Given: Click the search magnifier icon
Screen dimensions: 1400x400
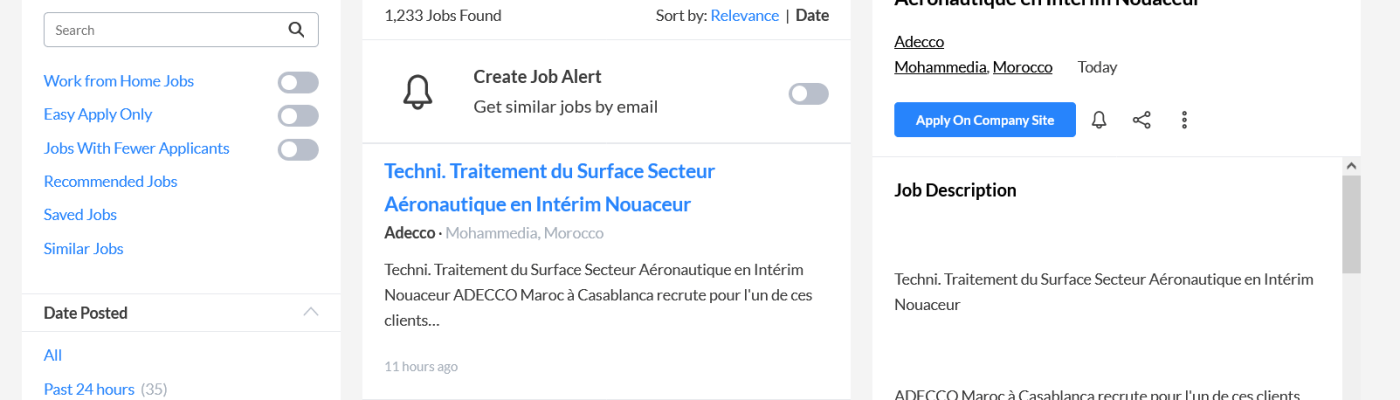Looking at the screenshot, I should point(296,30).
